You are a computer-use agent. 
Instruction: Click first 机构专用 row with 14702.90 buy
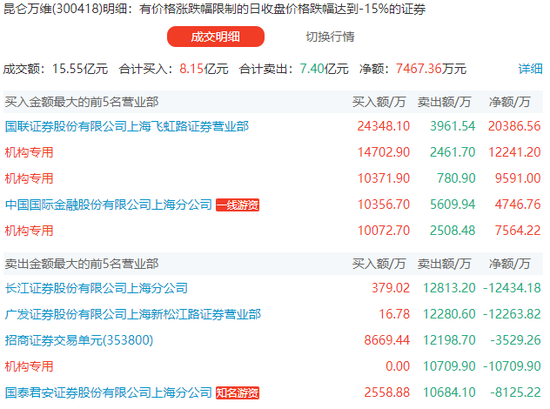(273, 152)
